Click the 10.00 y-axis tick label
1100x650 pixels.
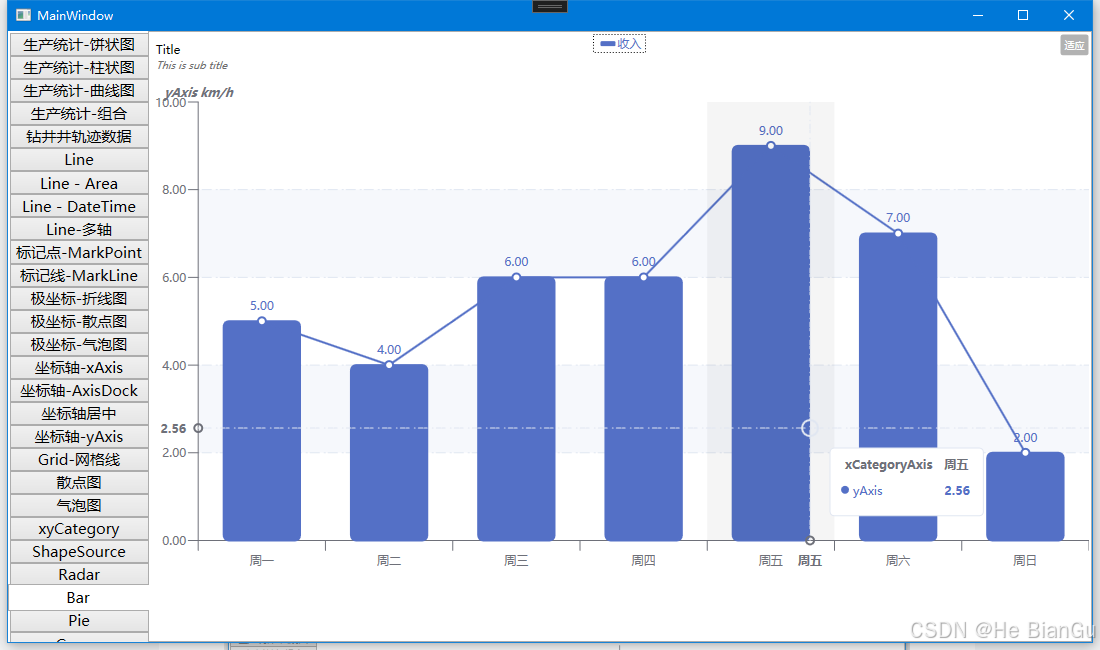click(x=170, y=103)
